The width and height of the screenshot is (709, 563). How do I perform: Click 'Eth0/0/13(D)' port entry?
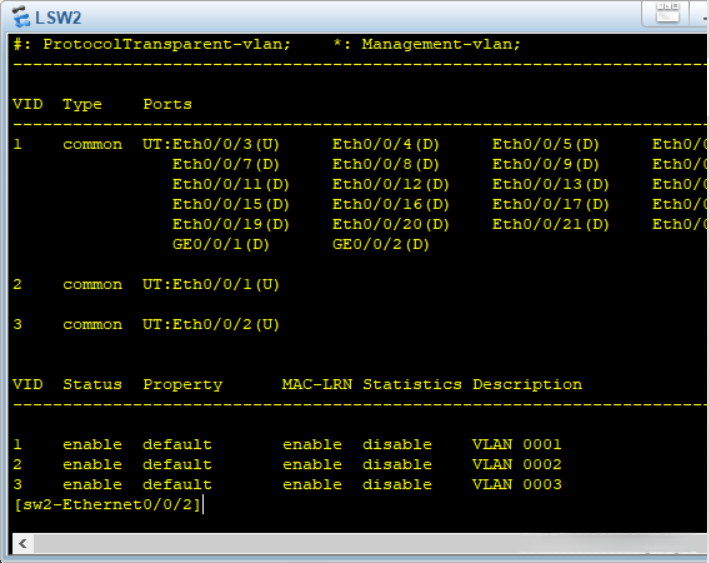click(x=551, y=185)
